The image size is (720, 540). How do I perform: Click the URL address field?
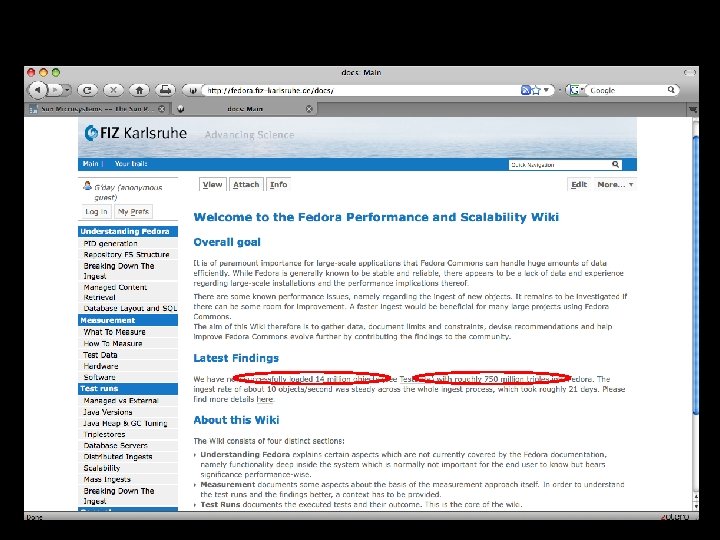click(360, 90)
